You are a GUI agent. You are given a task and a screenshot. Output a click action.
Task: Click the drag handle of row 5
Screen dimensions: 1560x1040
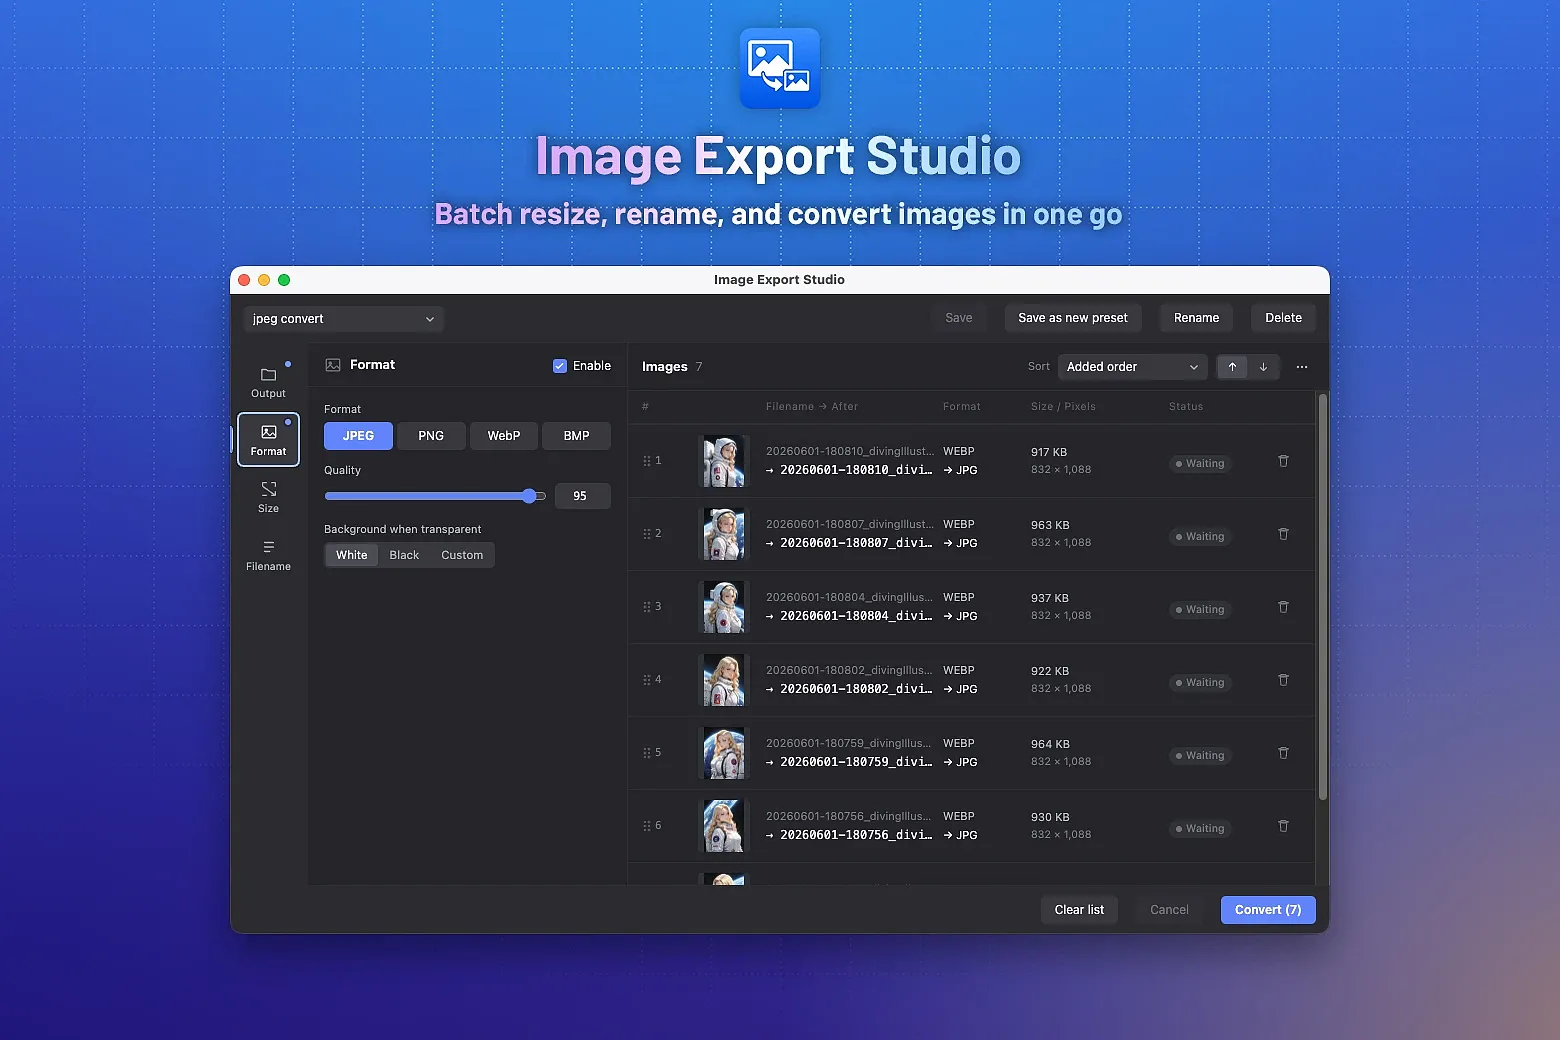pyautogui.click(x=647, y=753)
